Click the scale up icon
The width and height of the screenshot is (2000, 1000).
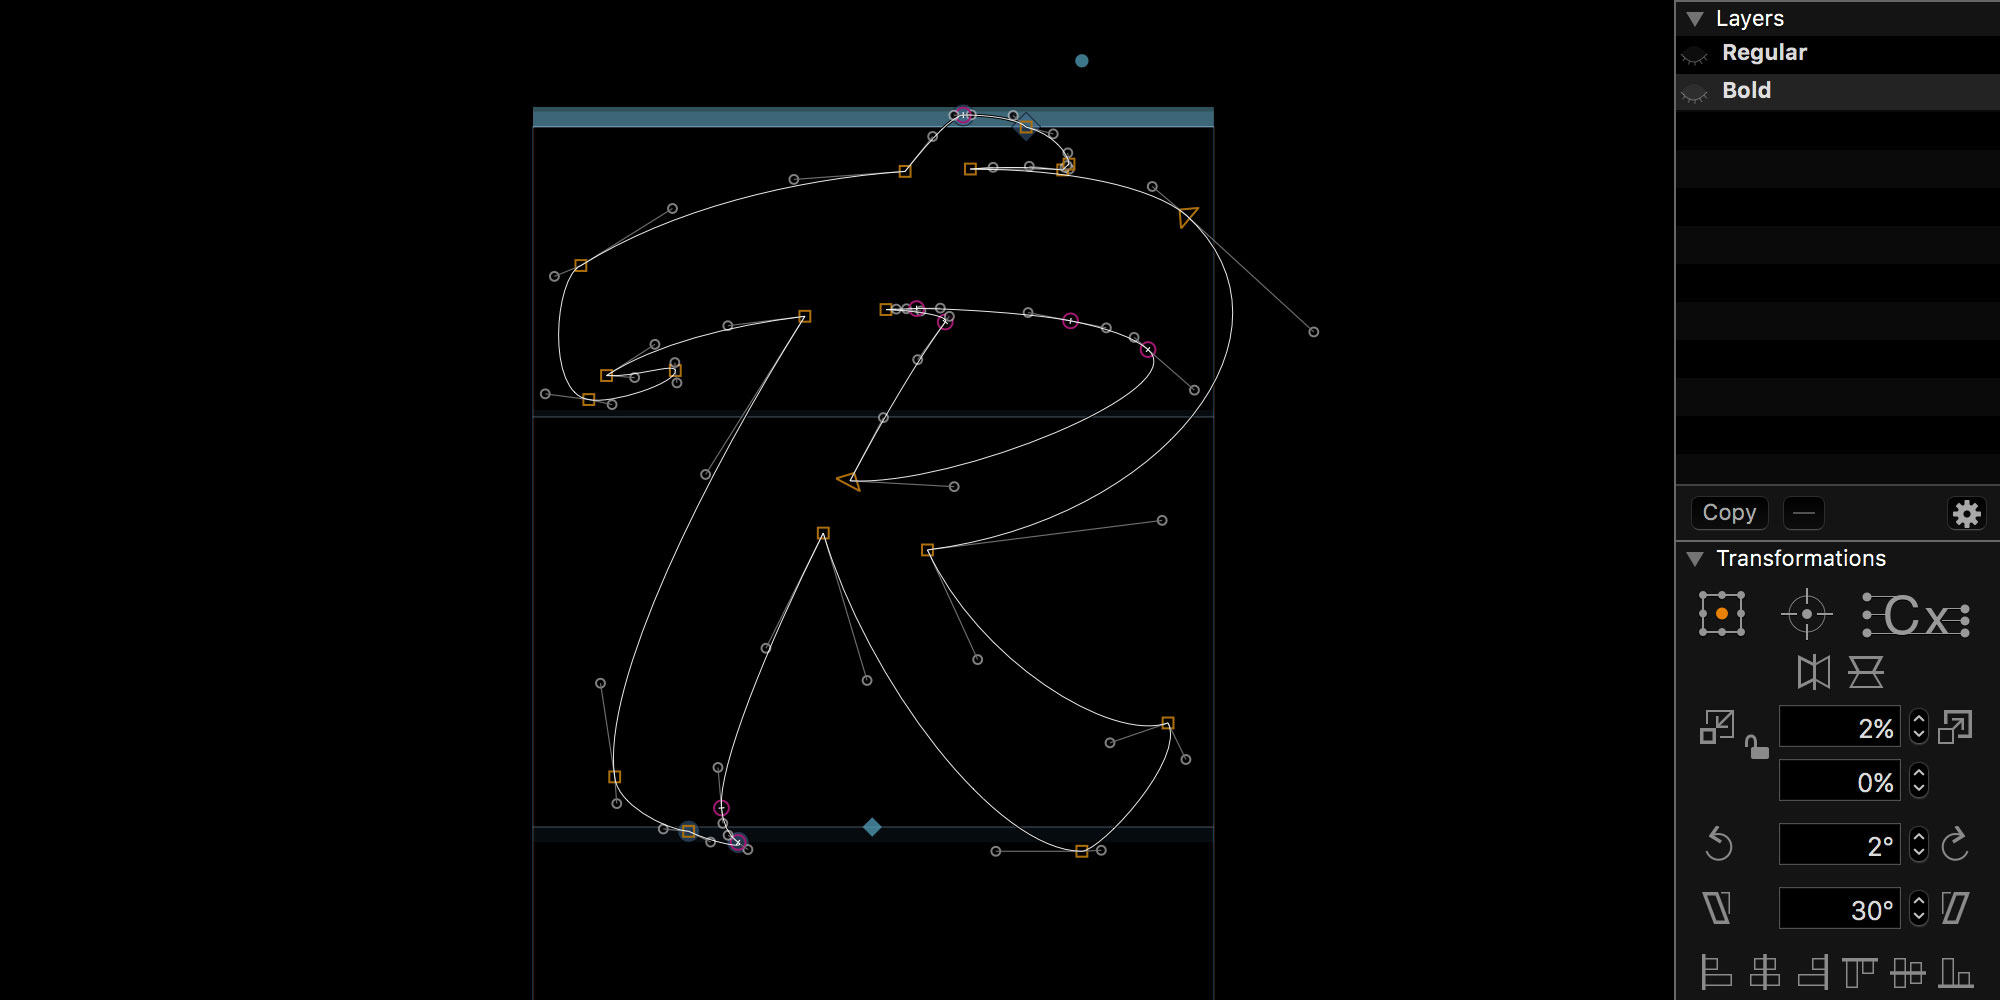pyautogui.click(x=1955, y=727)
